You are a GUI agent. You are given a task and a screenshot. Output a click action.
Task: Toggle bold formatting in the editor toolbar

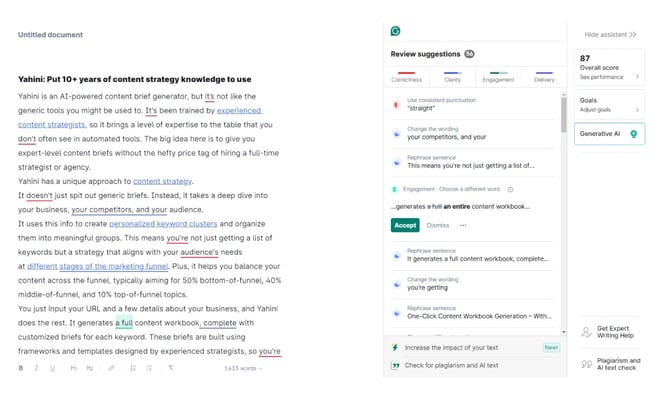pyautogui.click(x=21, y=368)
